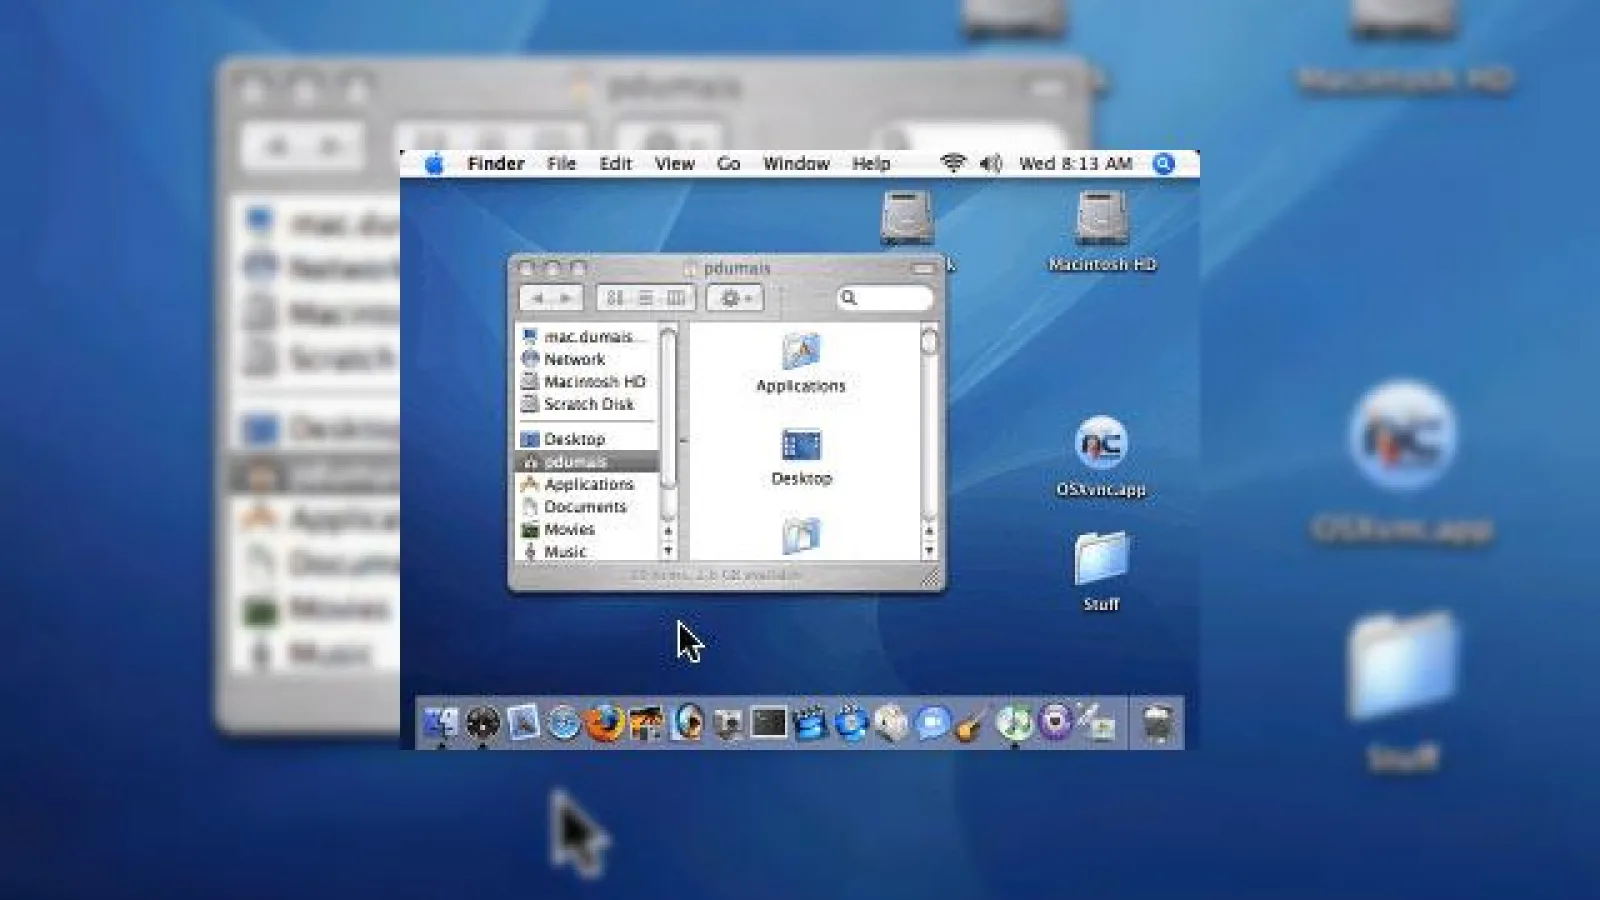Image resolution: width=1600 pixels, height=900 pixels.
Task: Switch Finder window to list view
Action: (645, 298)
